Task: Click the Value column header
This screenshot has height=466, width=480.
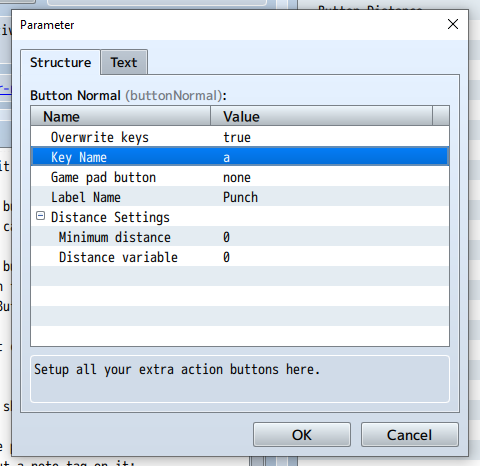Action: tap(322, 116)
